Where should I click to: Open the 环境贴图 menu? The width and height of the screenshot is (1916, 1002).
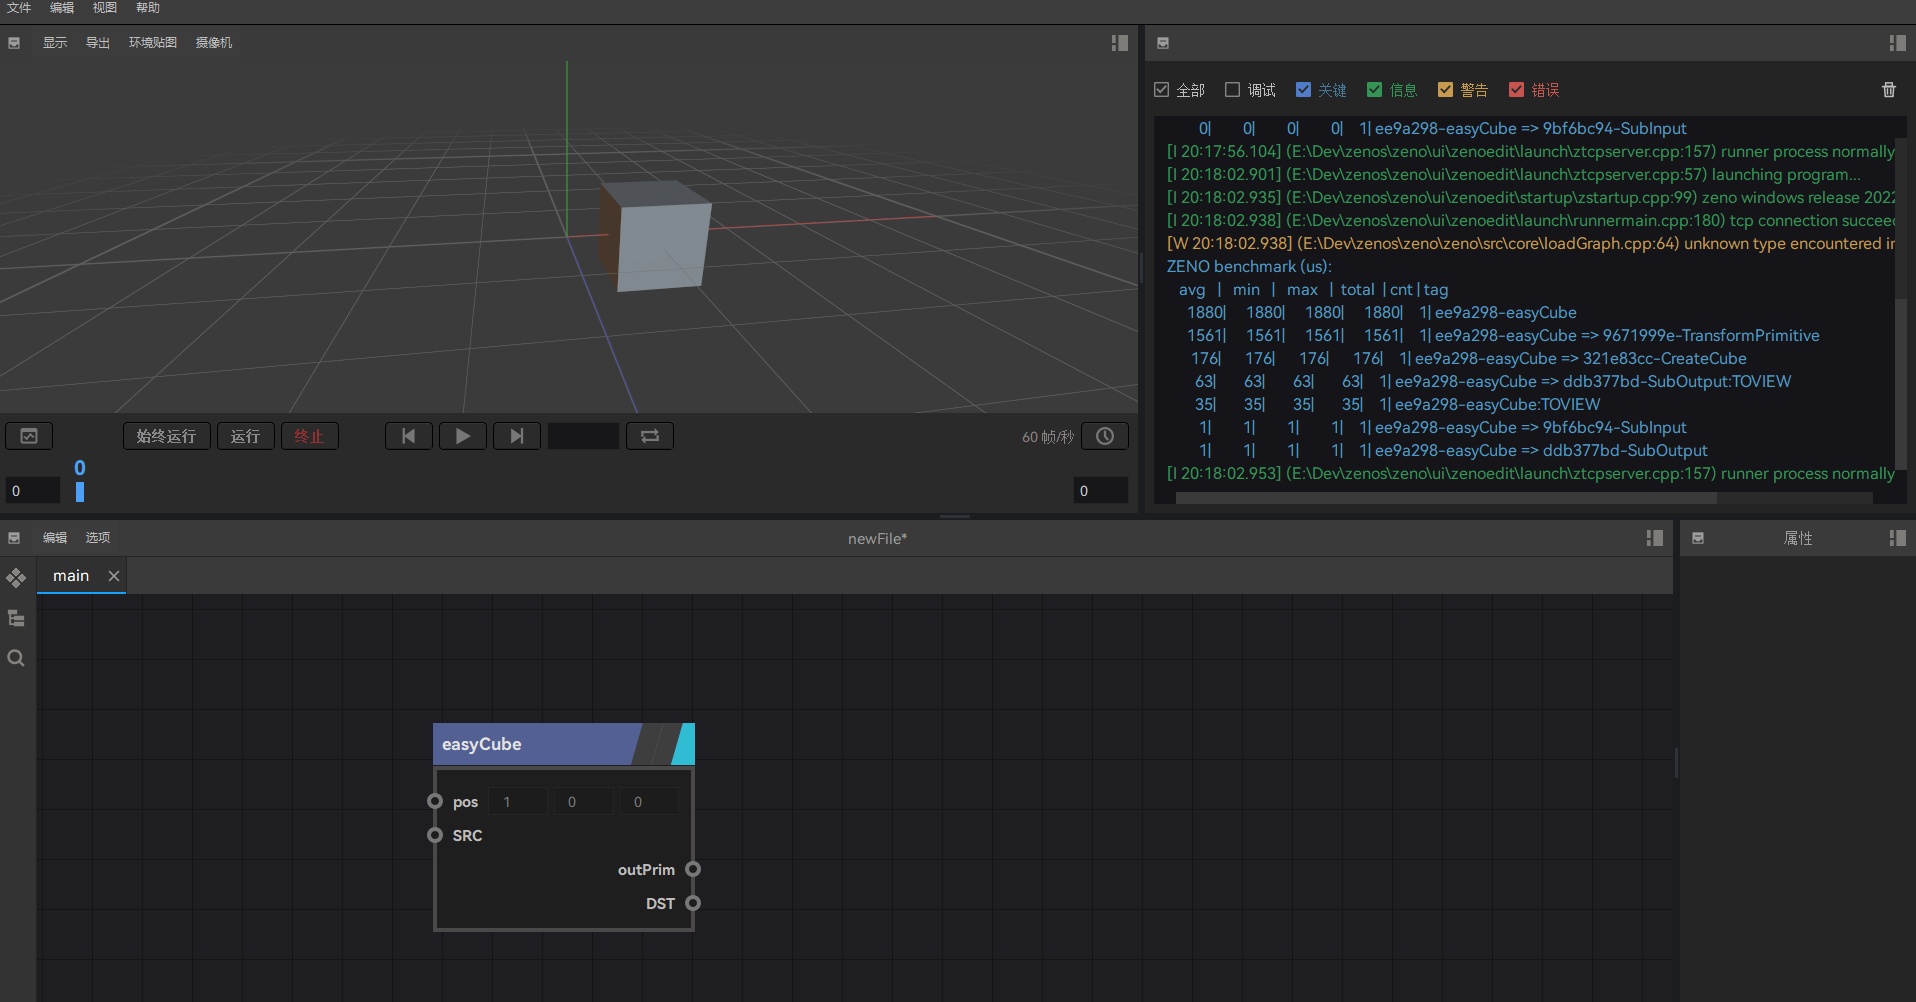pyautogui.click(x=153, y=43)
